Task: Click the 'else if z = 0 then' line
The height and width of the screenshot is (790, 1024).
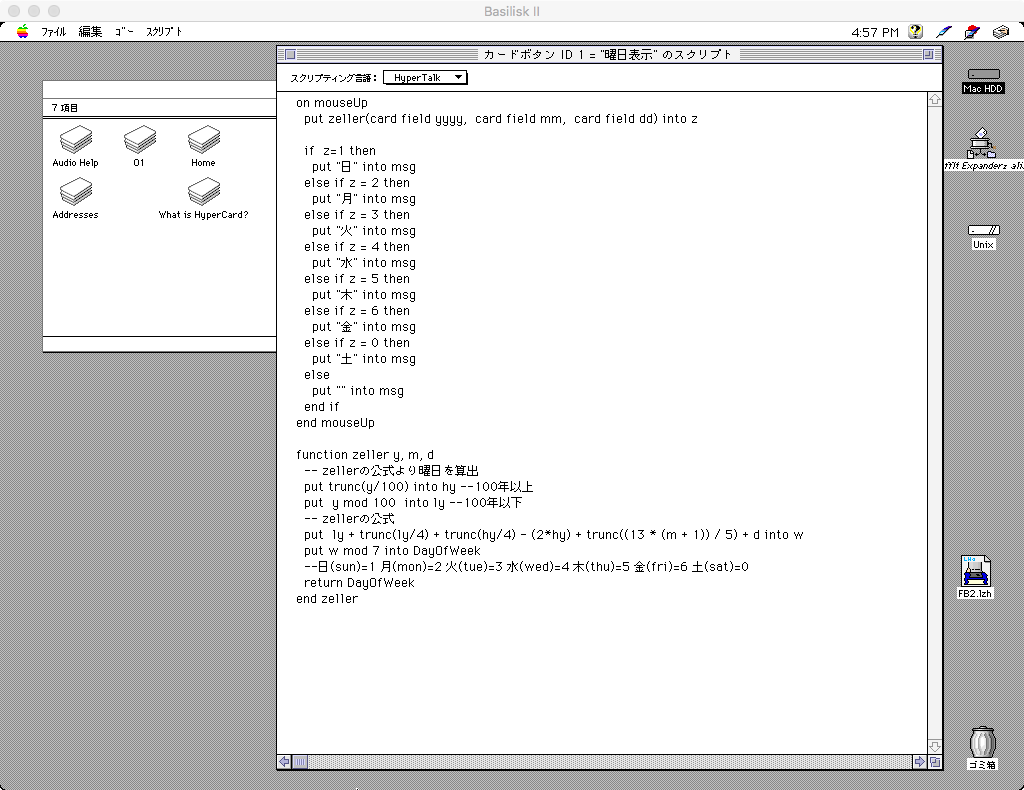Action: coord(357,343)
